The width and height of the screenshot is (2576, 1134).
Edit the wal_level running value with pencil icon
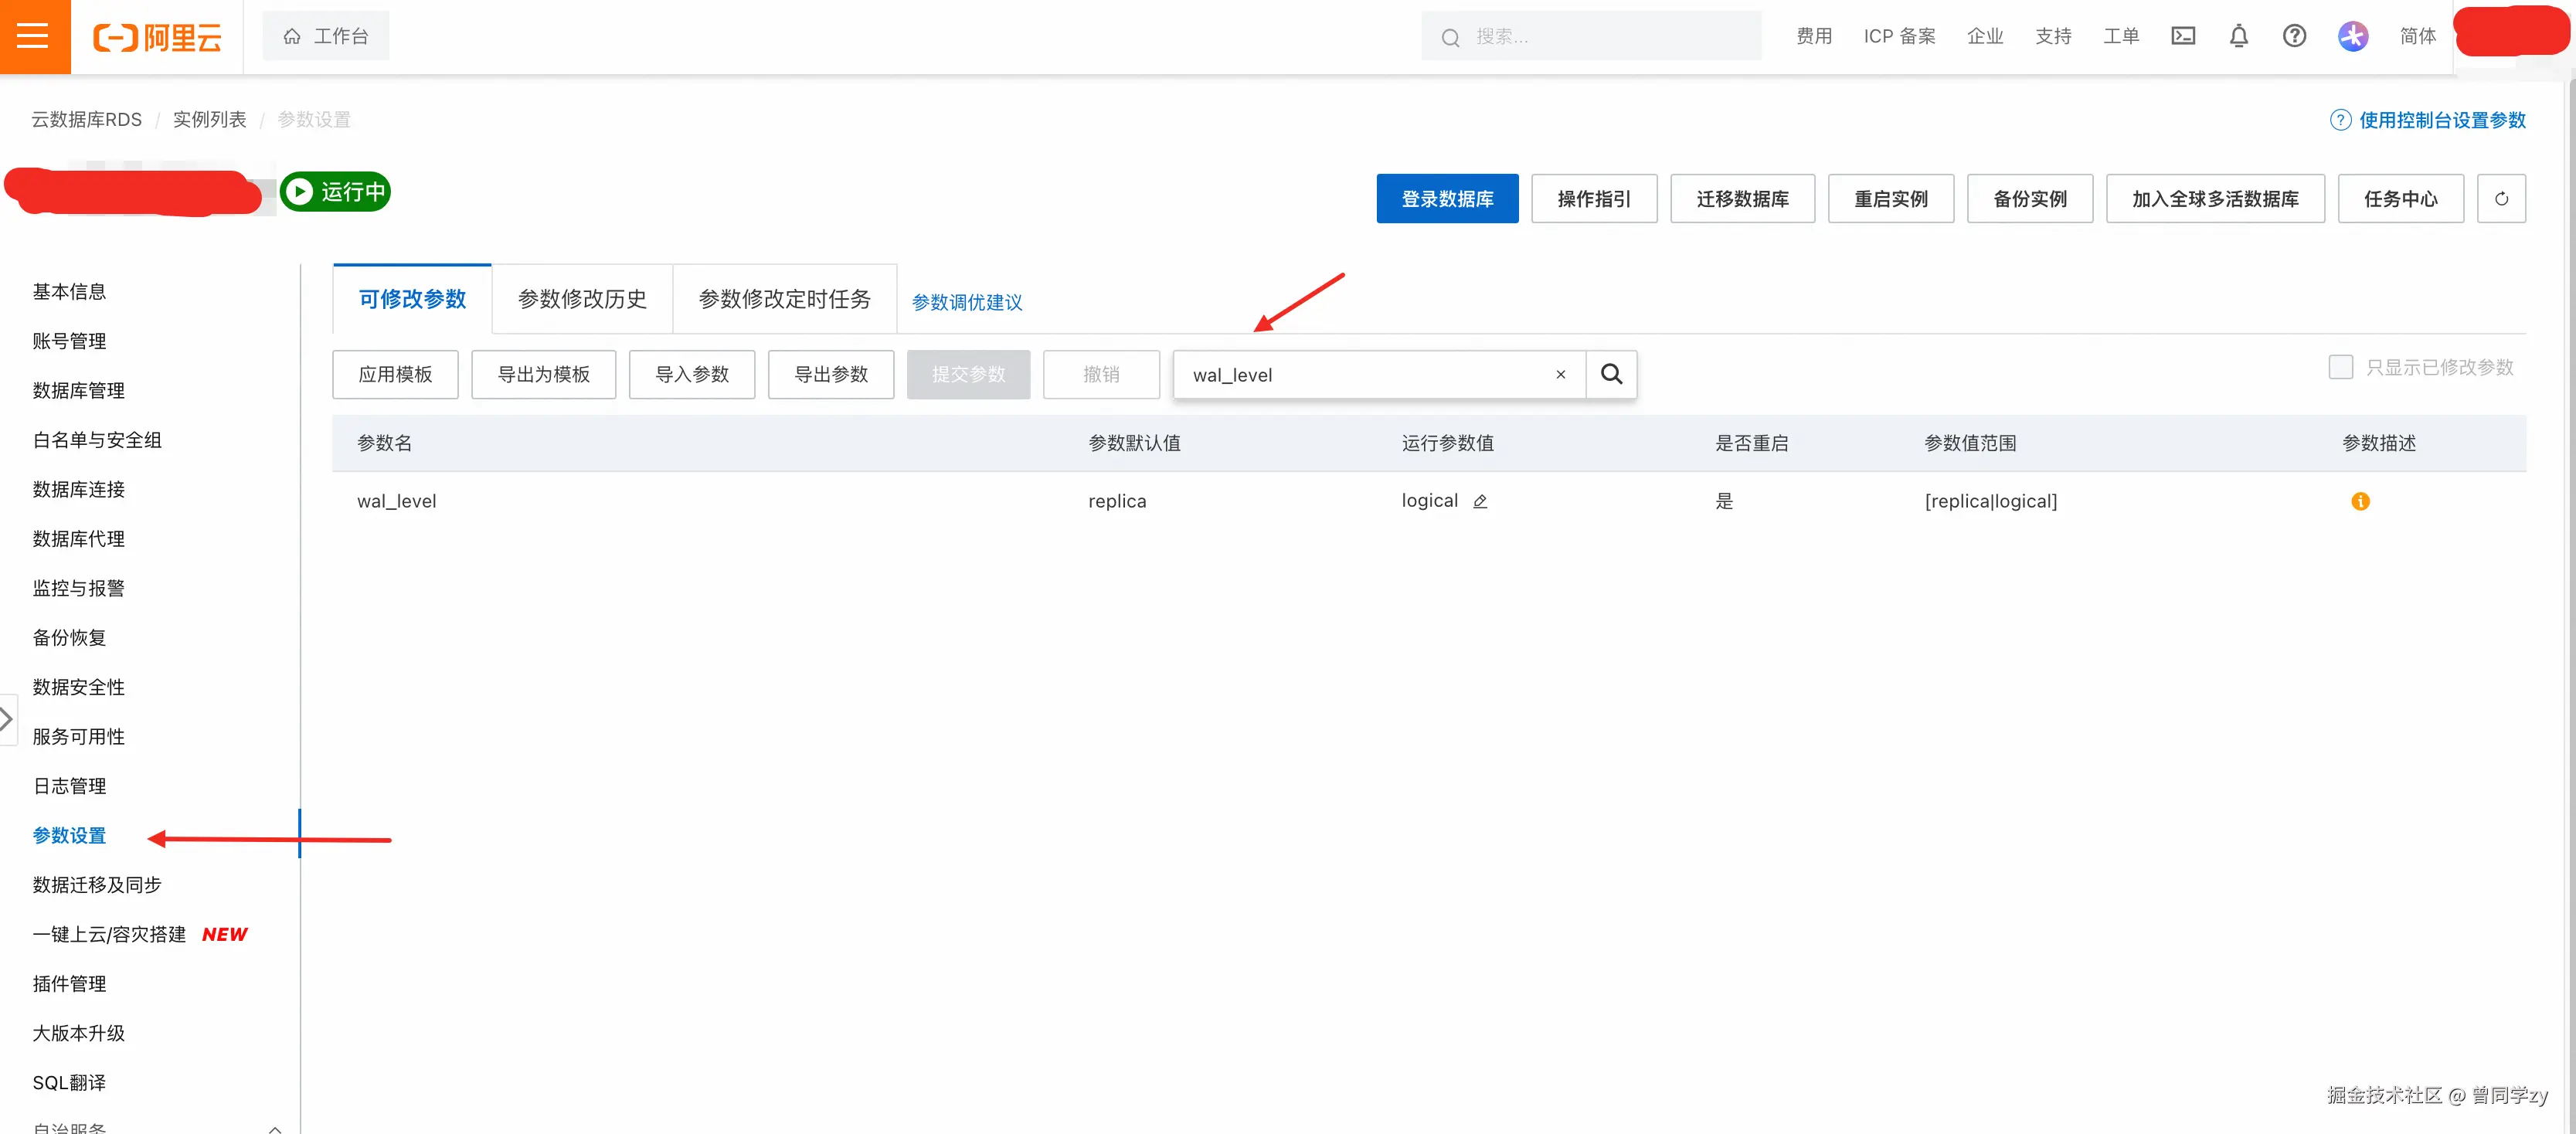[1480, 501]
